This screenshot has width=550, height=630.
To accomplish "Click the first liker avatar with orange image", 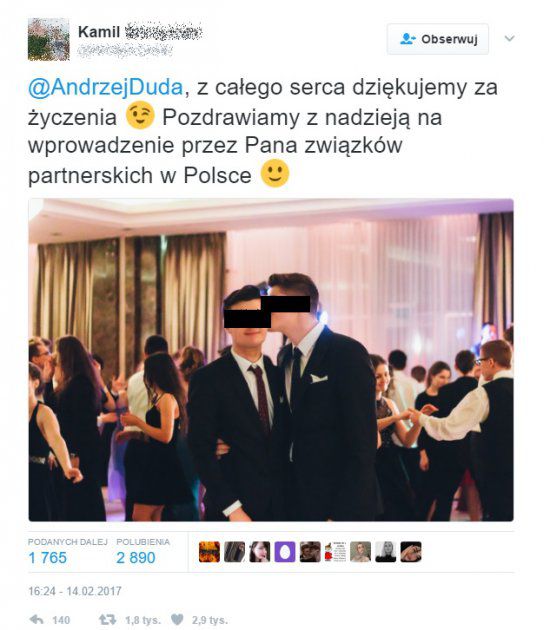I will point(209,552).
